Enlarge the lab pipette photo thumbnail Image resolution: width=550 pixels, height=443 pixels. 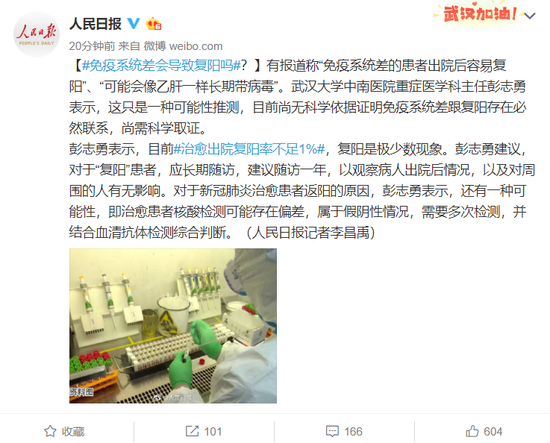pos(173,325)
